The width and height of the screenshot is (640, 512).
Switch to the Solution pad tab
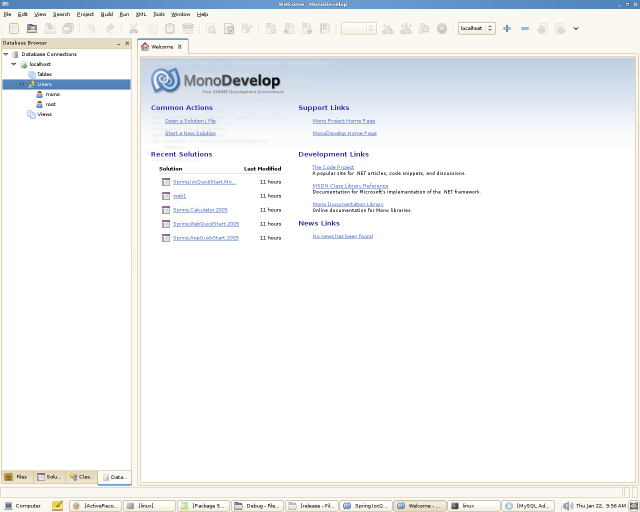click(49, 477)
